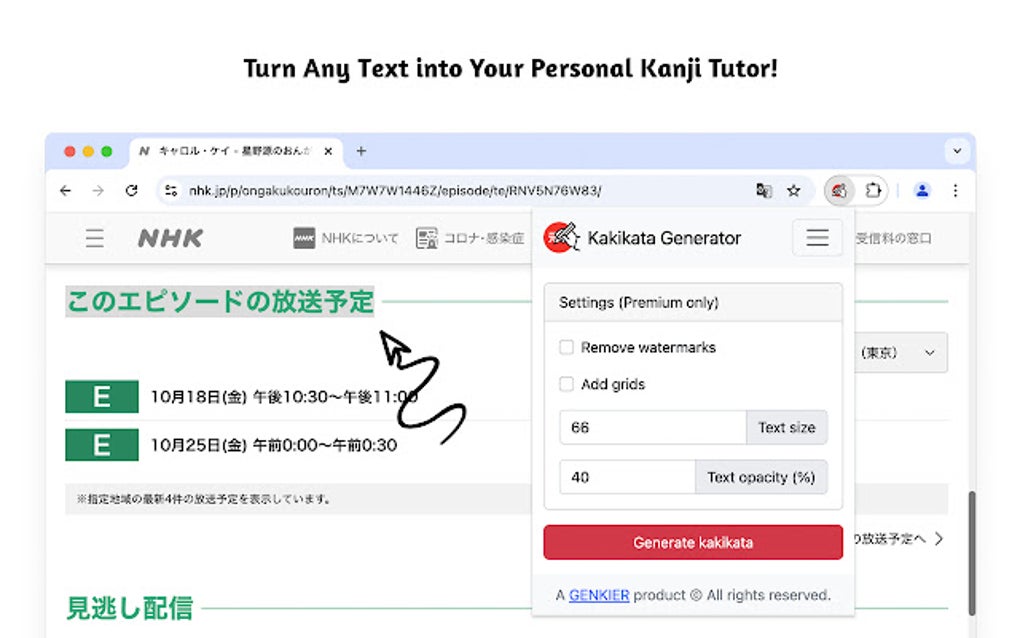1020x638 pixels.
Task: Open the Kakikata Generator hamburger menu
Action: point(817,238)
